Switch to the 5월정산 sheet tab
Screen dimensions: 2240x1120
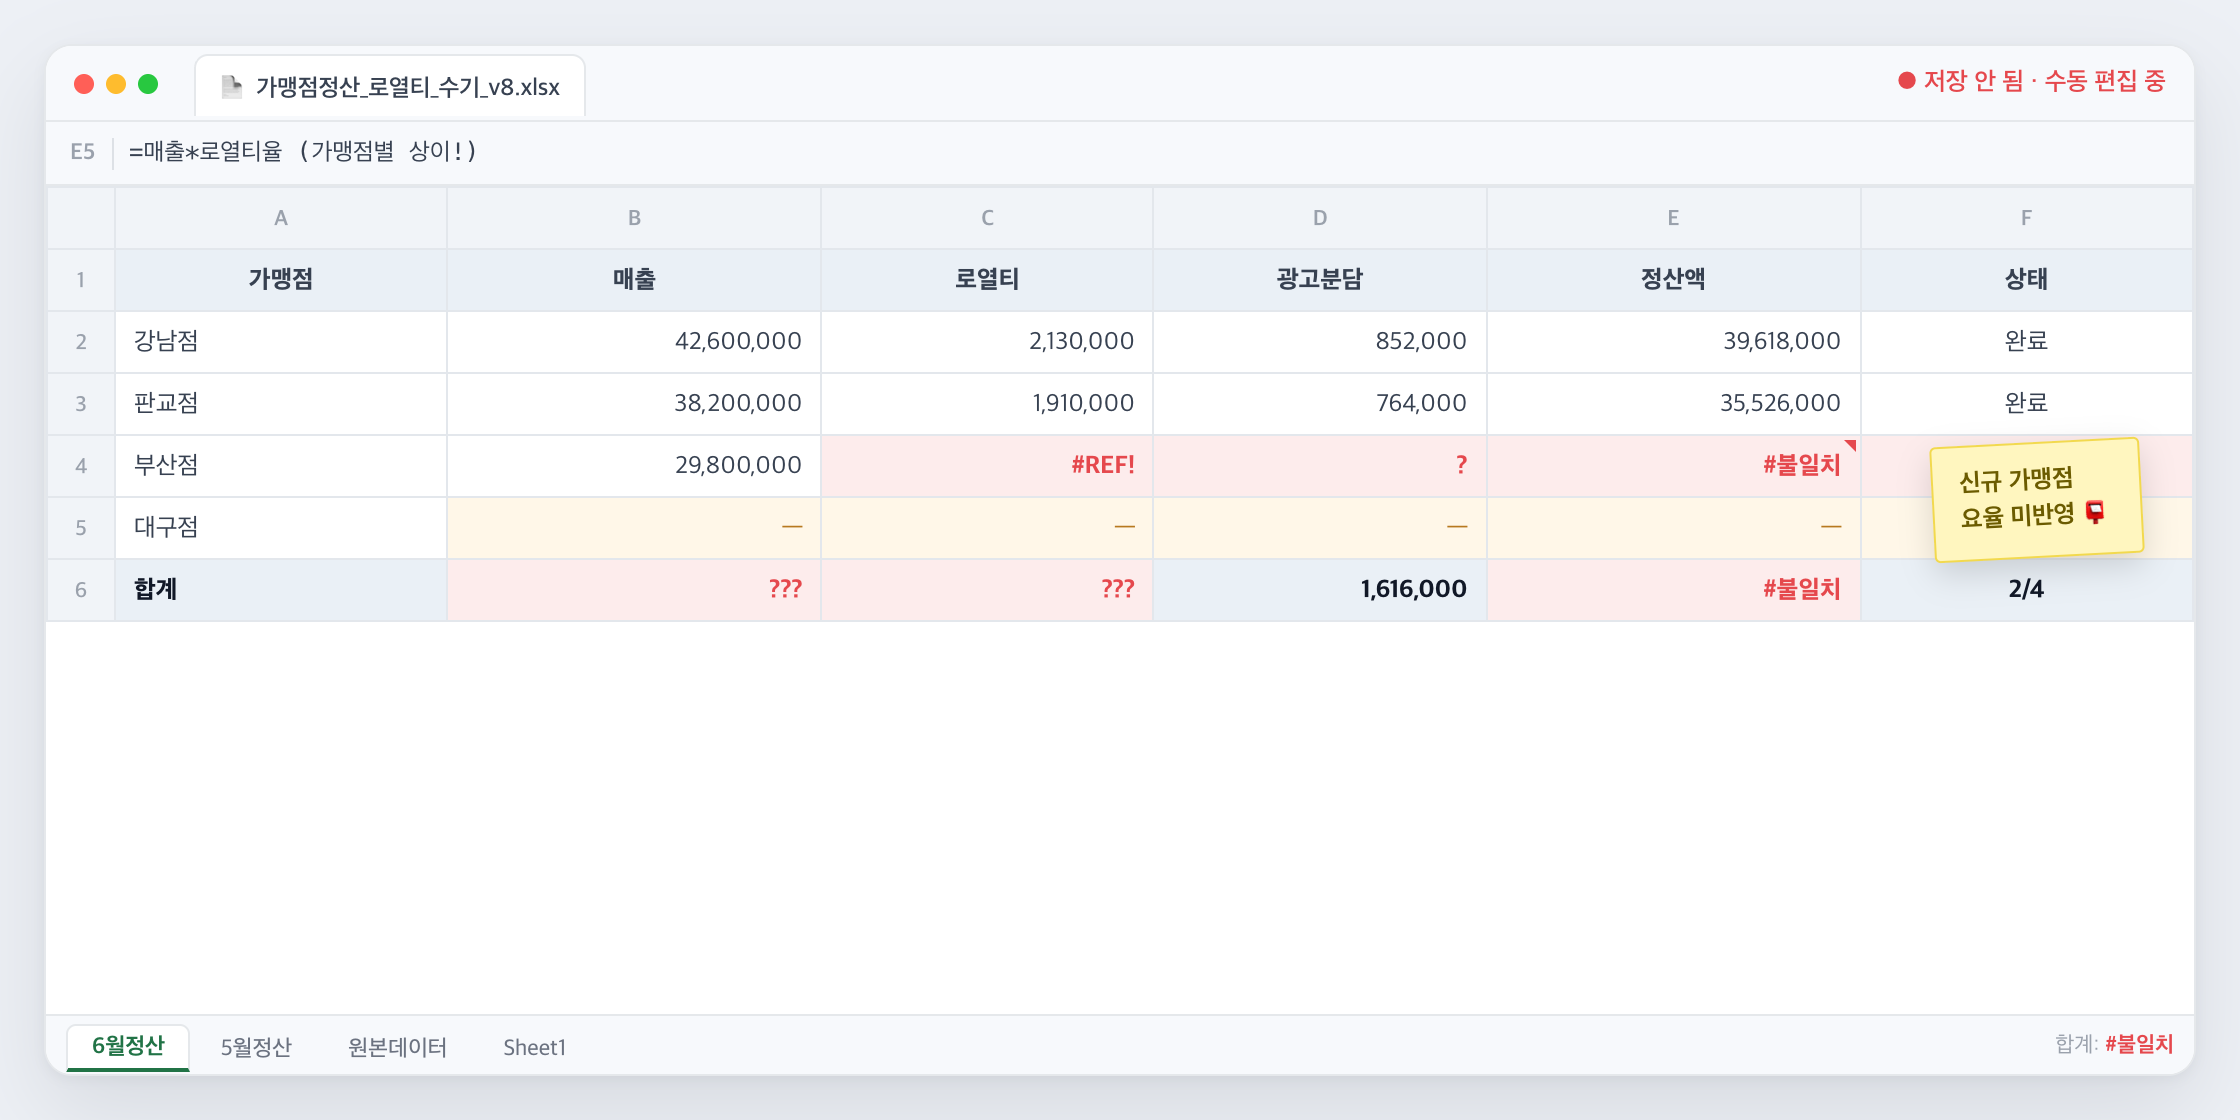point(256,1047)
